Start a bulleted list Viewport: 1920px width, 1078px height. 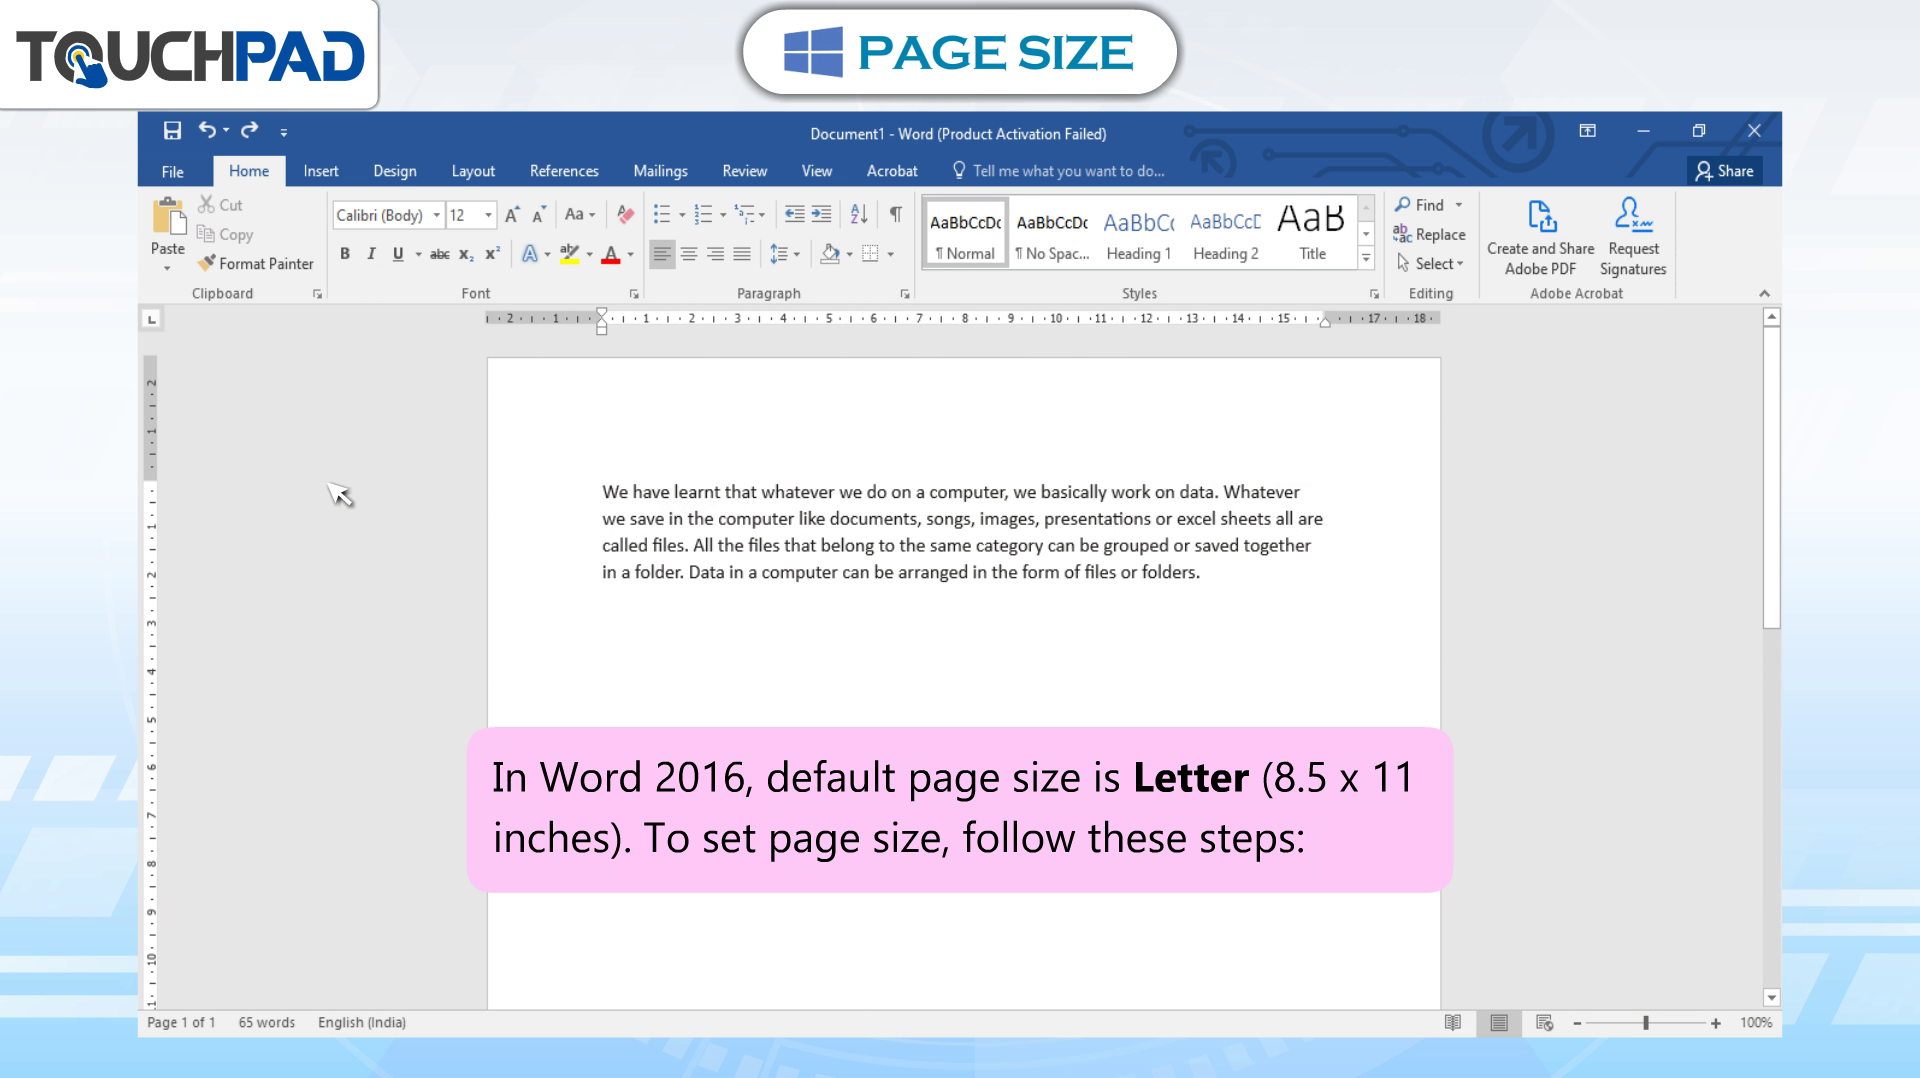point(662,215)
